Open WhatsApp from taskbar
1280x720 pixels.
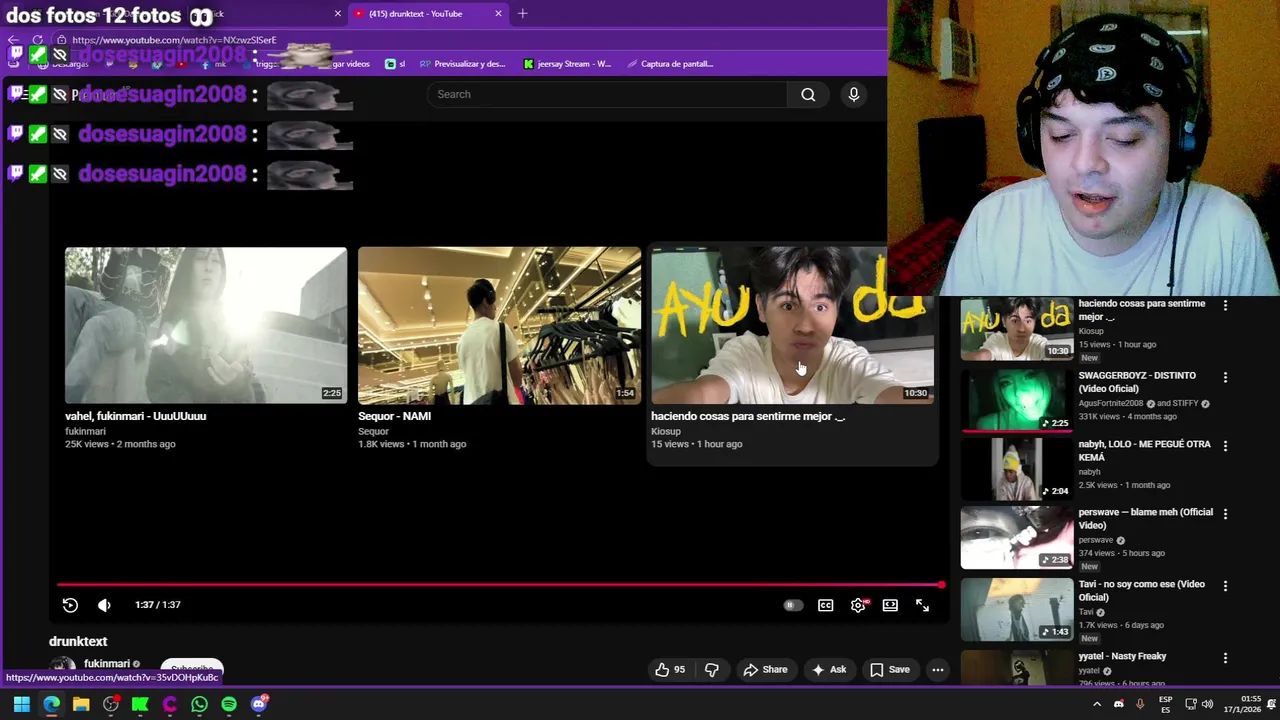(199, 704)
